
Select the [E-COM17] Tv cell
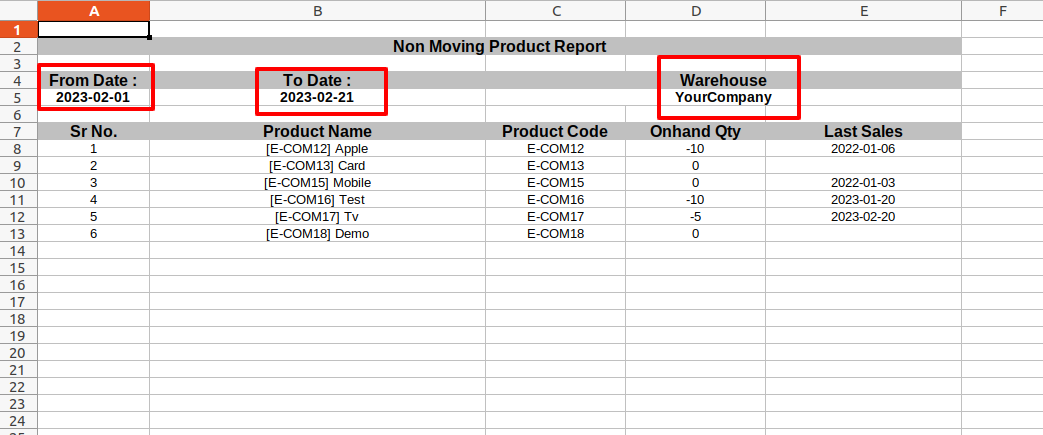point(317,216)
